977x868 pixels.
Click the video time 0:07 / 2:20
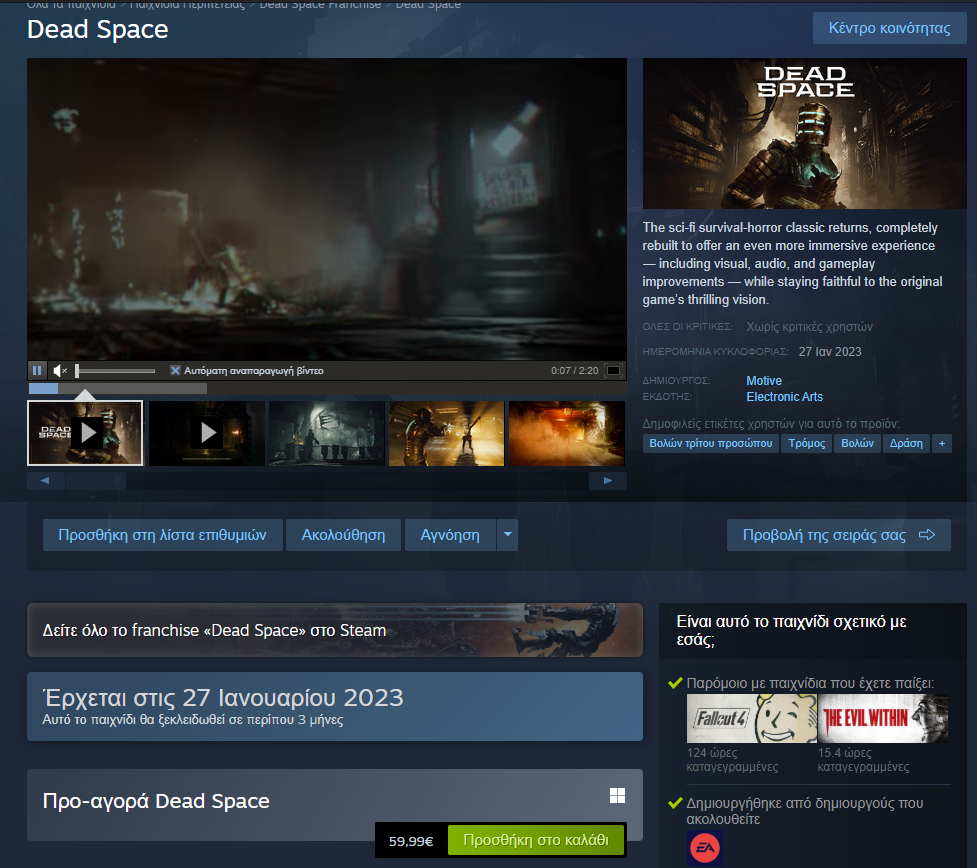tap(574, 371)
